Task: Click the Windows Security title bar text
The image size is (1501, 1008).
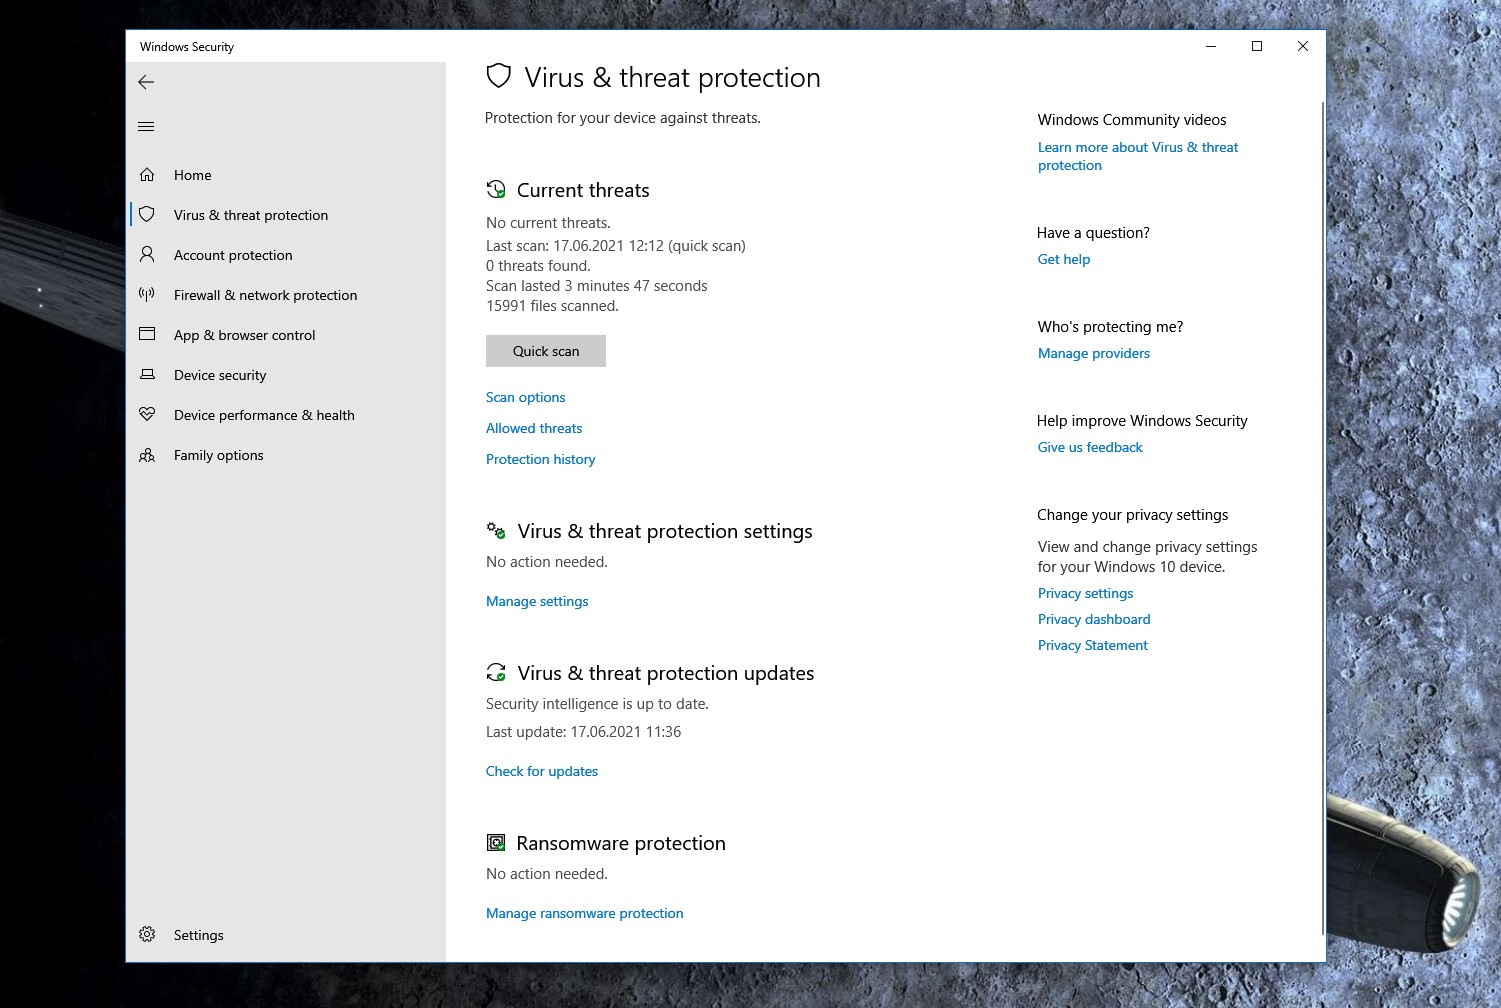Action: (x=187, y=47)
